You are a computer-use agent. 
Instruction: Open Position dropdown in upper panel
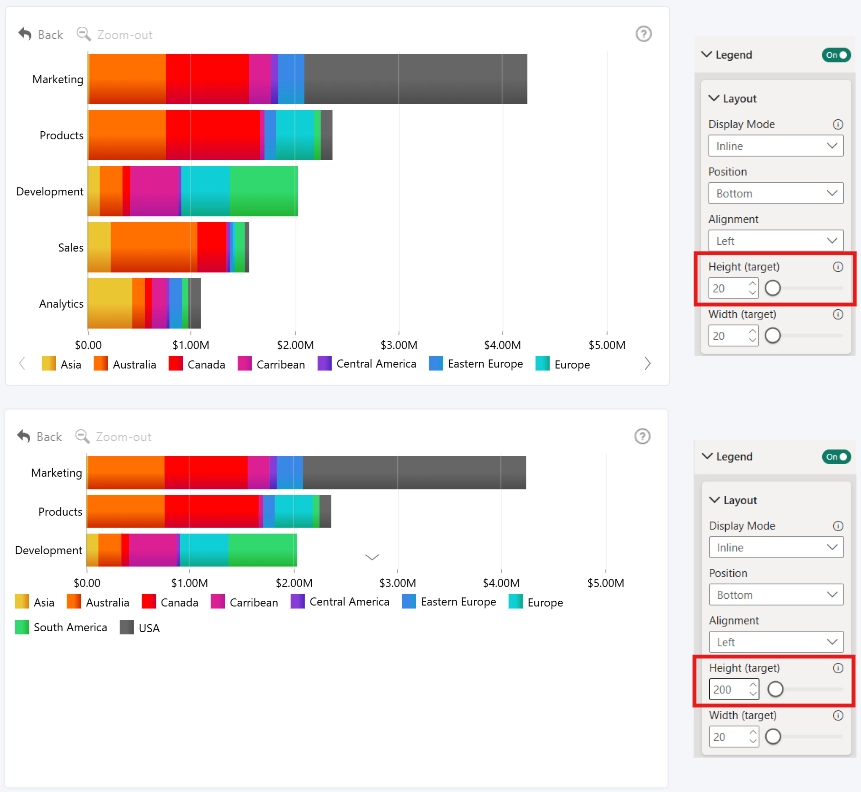point(775,193)
